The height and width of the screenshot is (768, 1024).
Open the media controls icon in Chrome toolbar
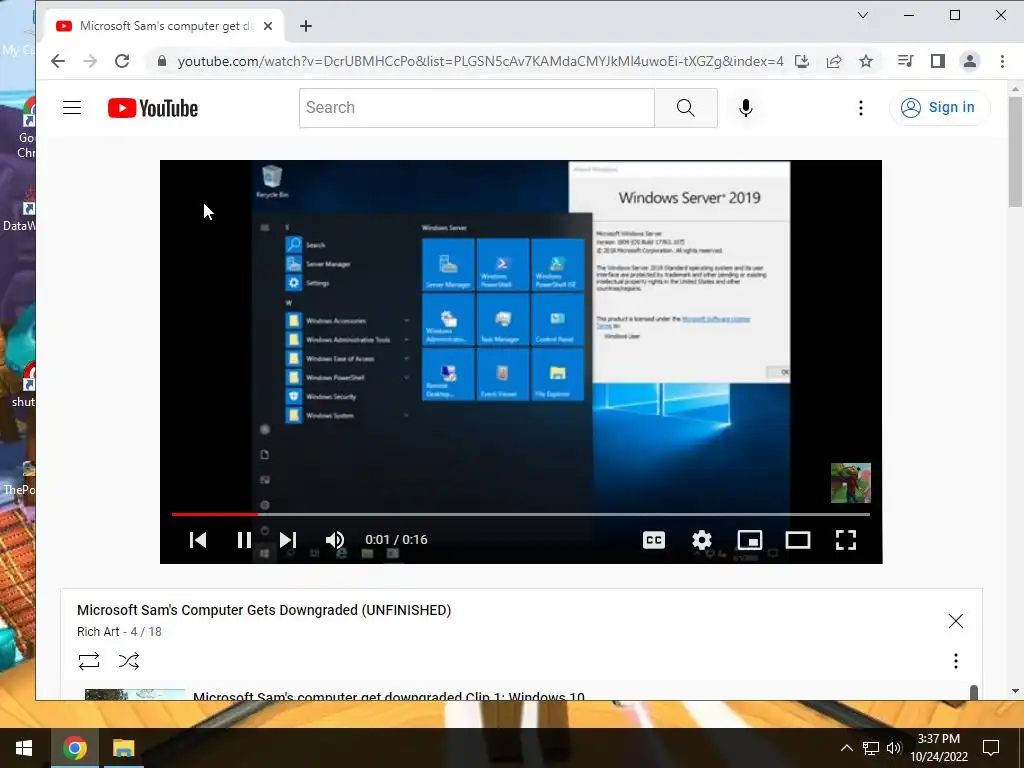[905, 61]
